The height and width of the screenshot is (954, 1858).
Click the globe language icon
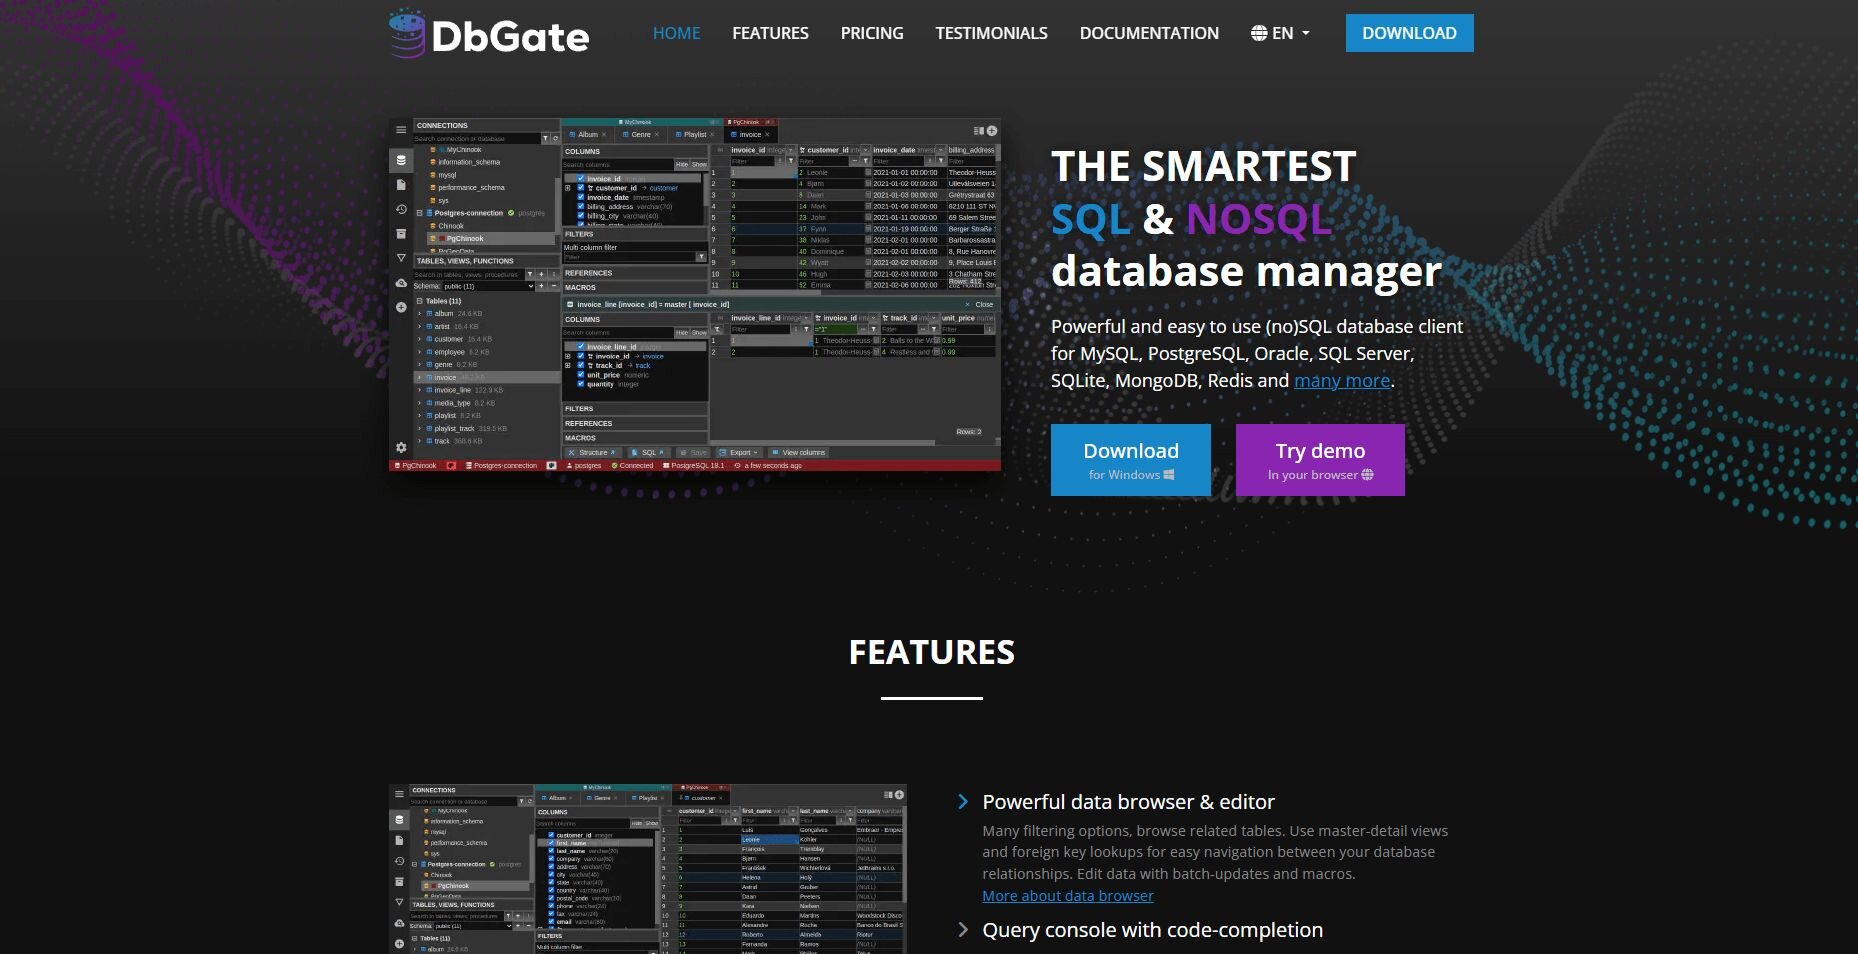[x=1259, y=33]
